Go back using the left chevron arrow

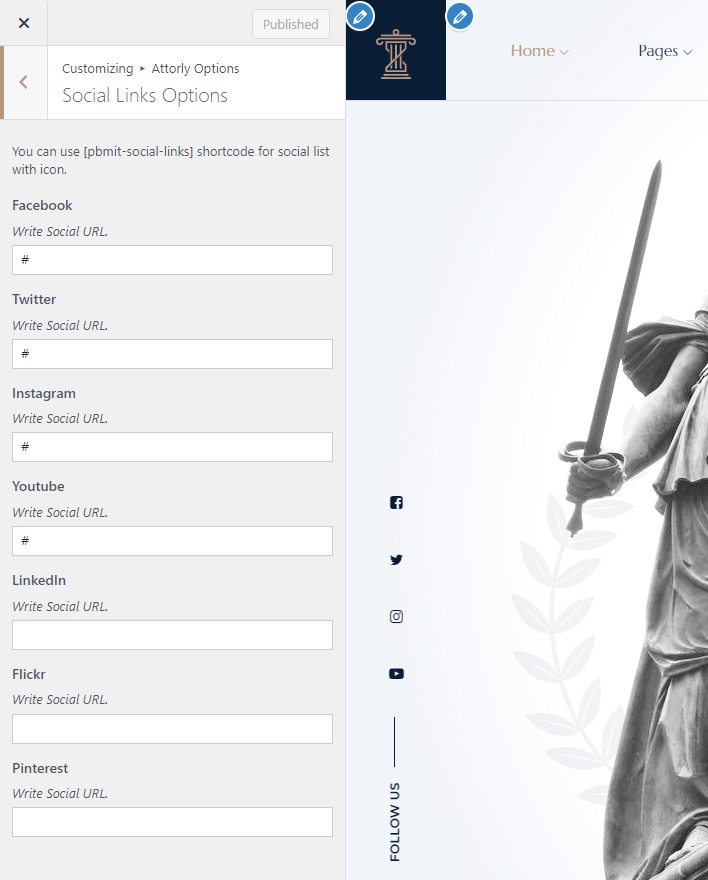pyautogui.click(x=23, y=83)
